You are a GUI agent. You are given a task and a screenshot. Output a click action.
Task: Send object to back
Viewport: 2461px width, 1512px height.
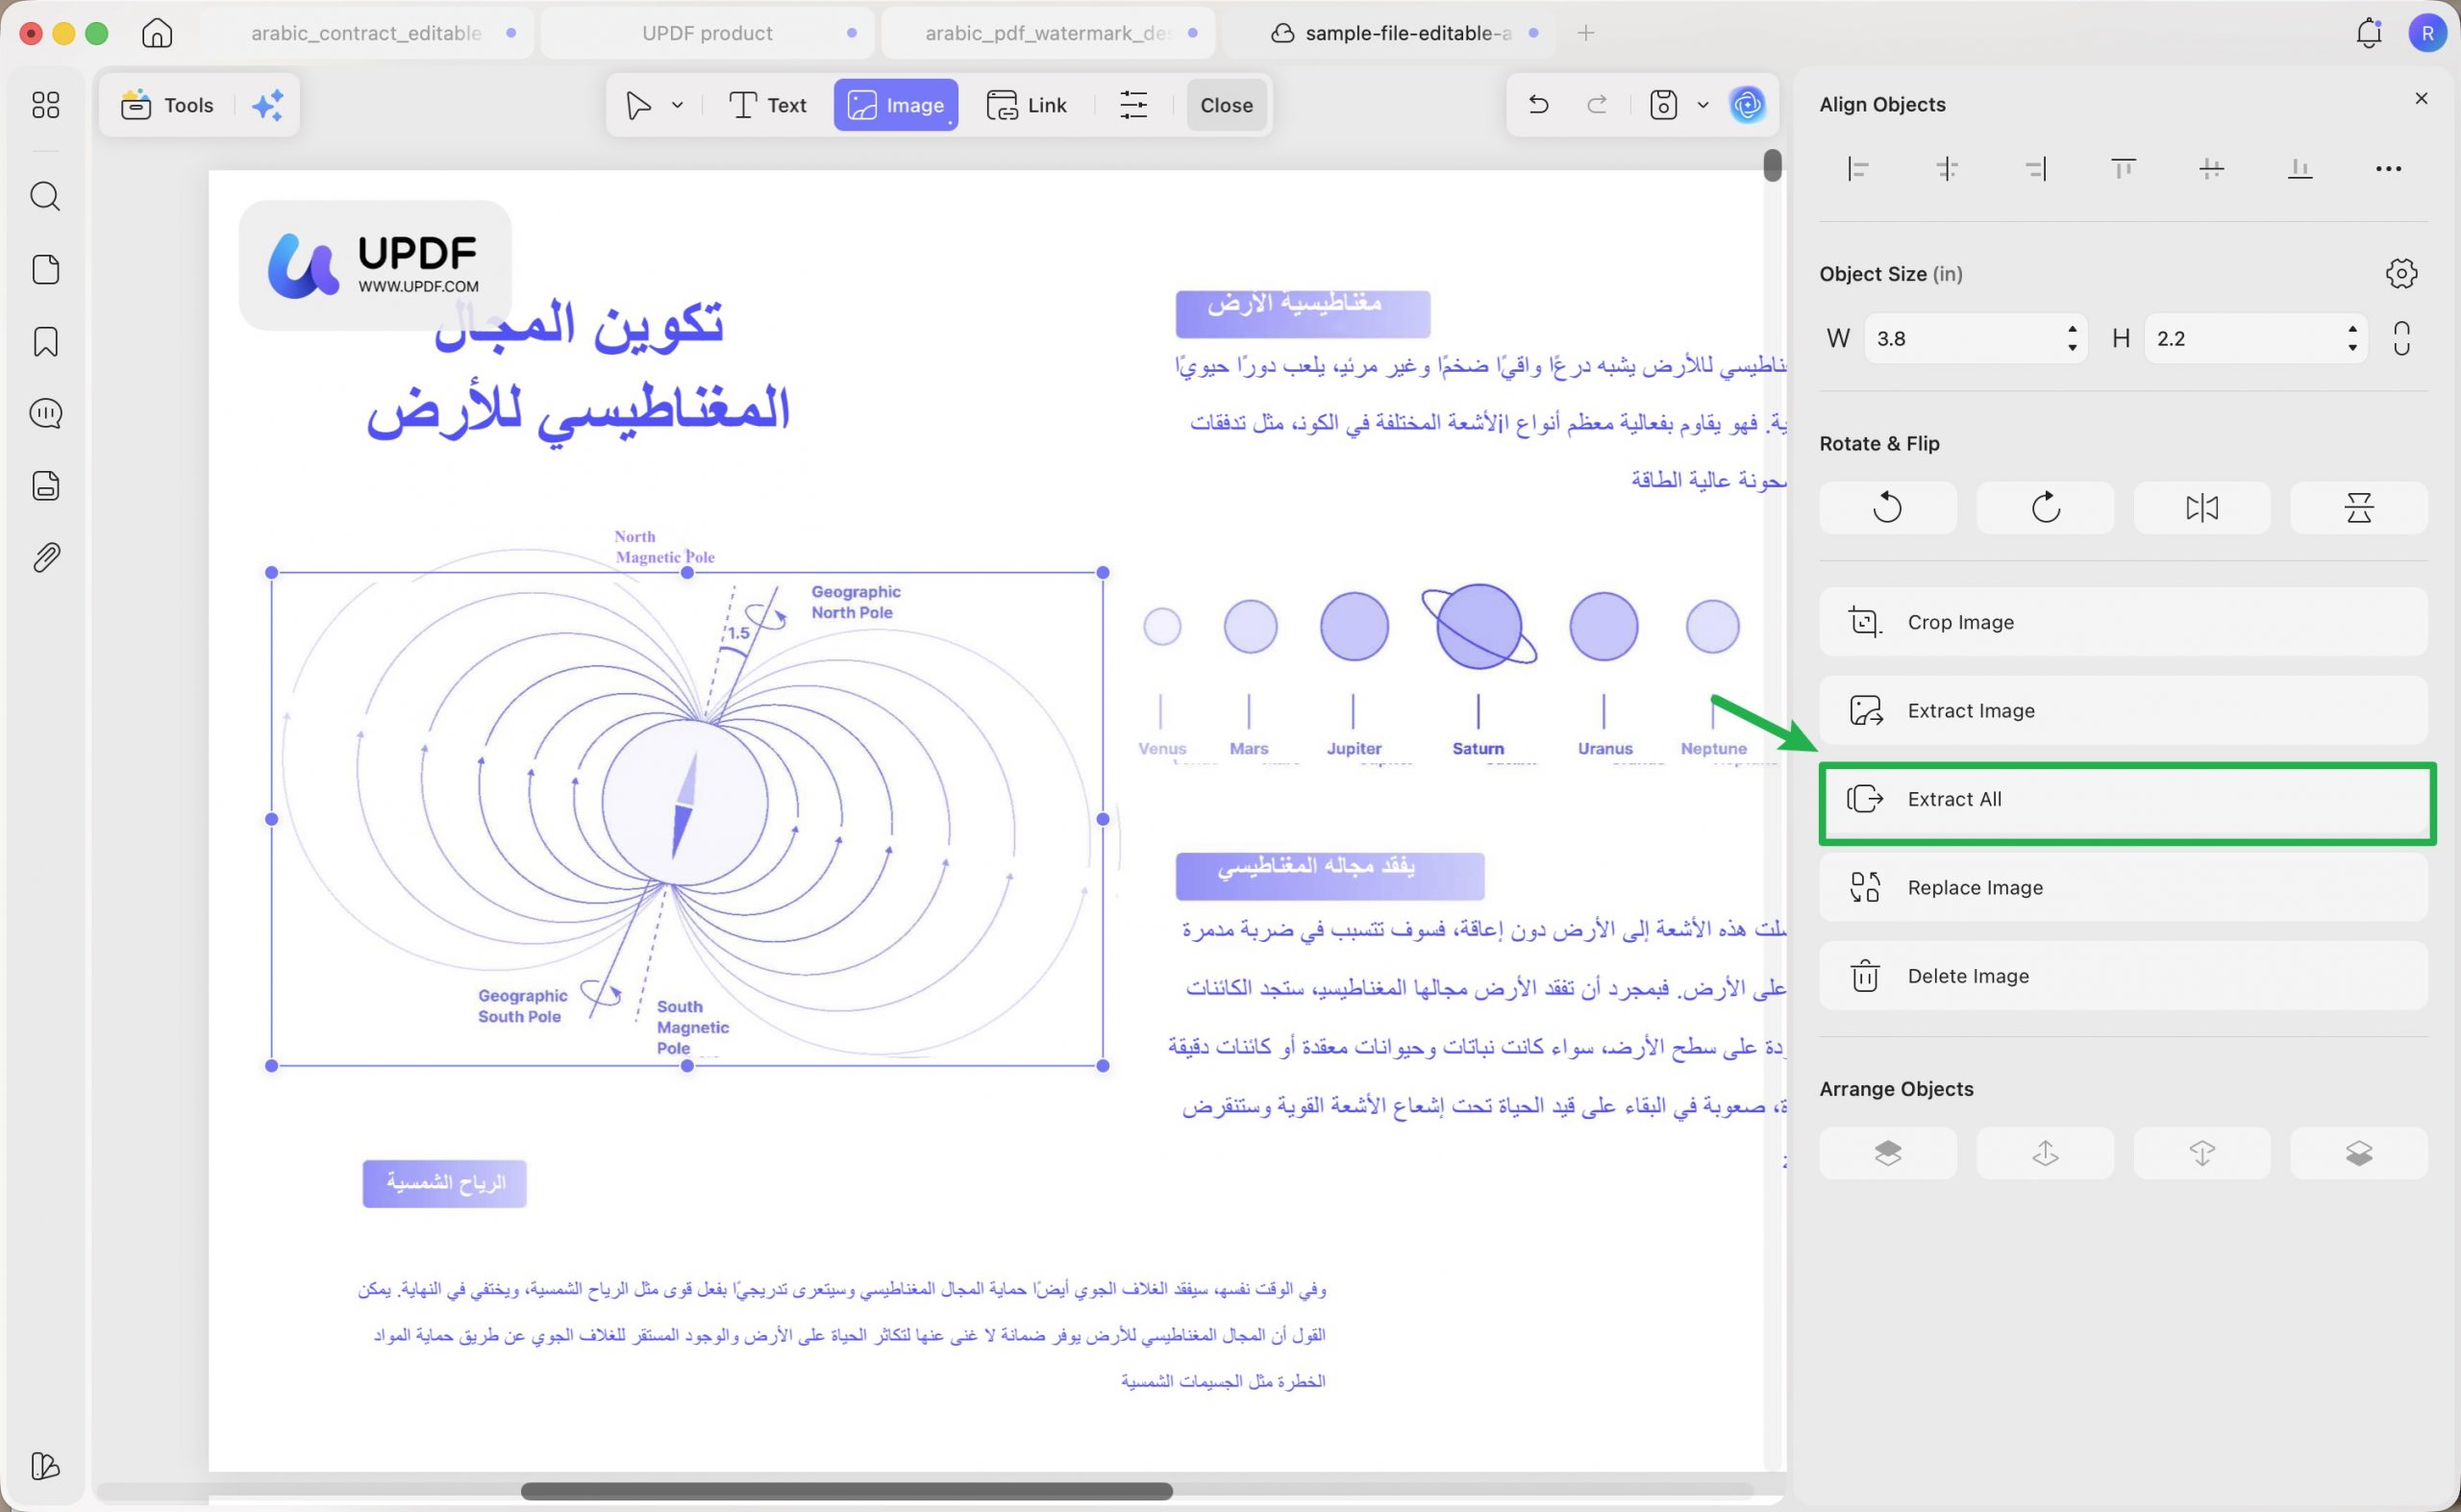point(2359,1153)
